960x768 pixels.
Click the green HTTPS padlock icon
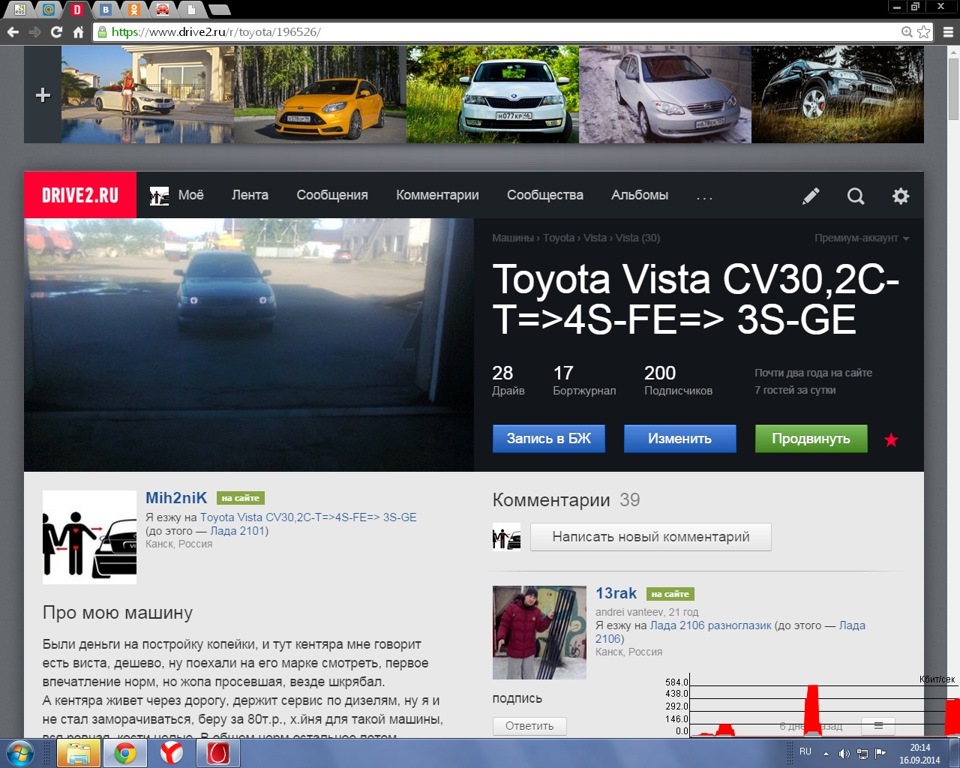click(x=102, y=32)
